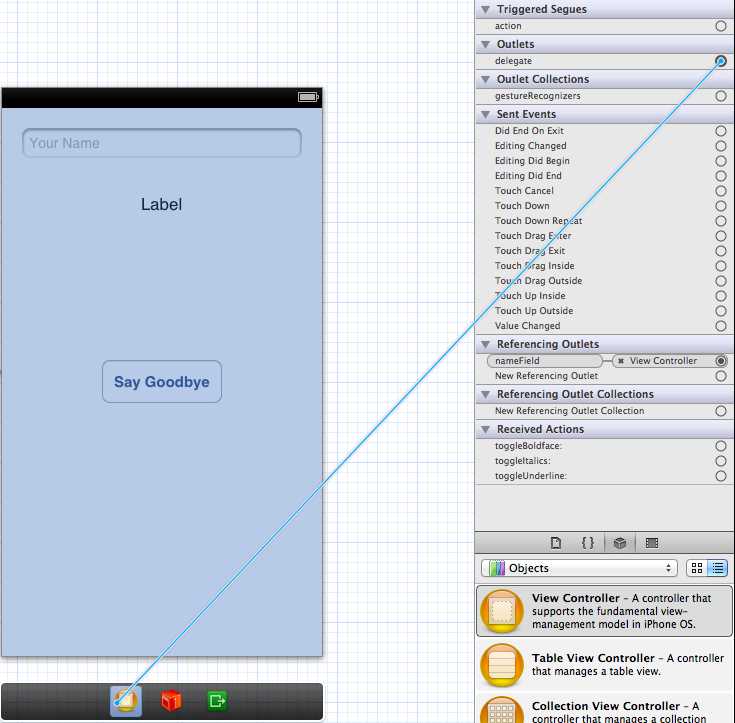Click the battery icon in the status bar

coord(308,97)
